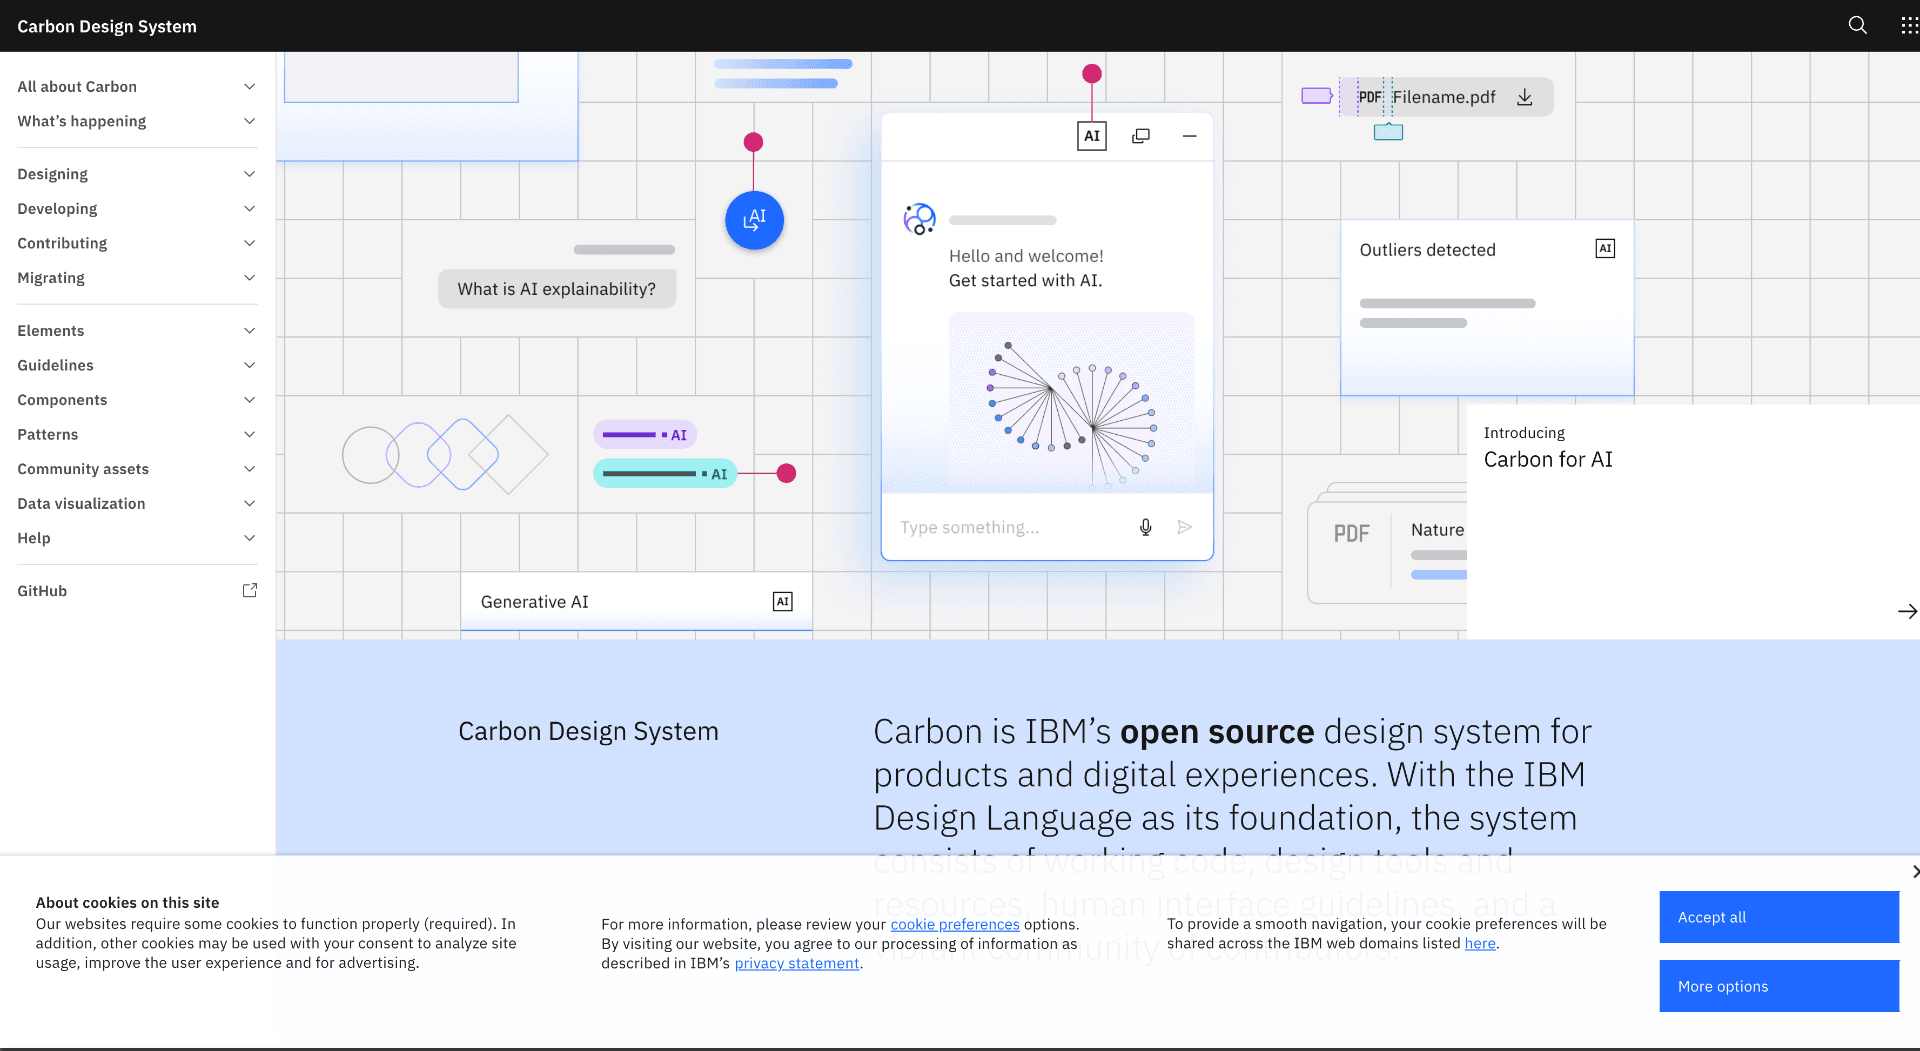Click the chat assistant avatar icon
This screenshot has height=1051, width=1920.
tap(919, 219)
